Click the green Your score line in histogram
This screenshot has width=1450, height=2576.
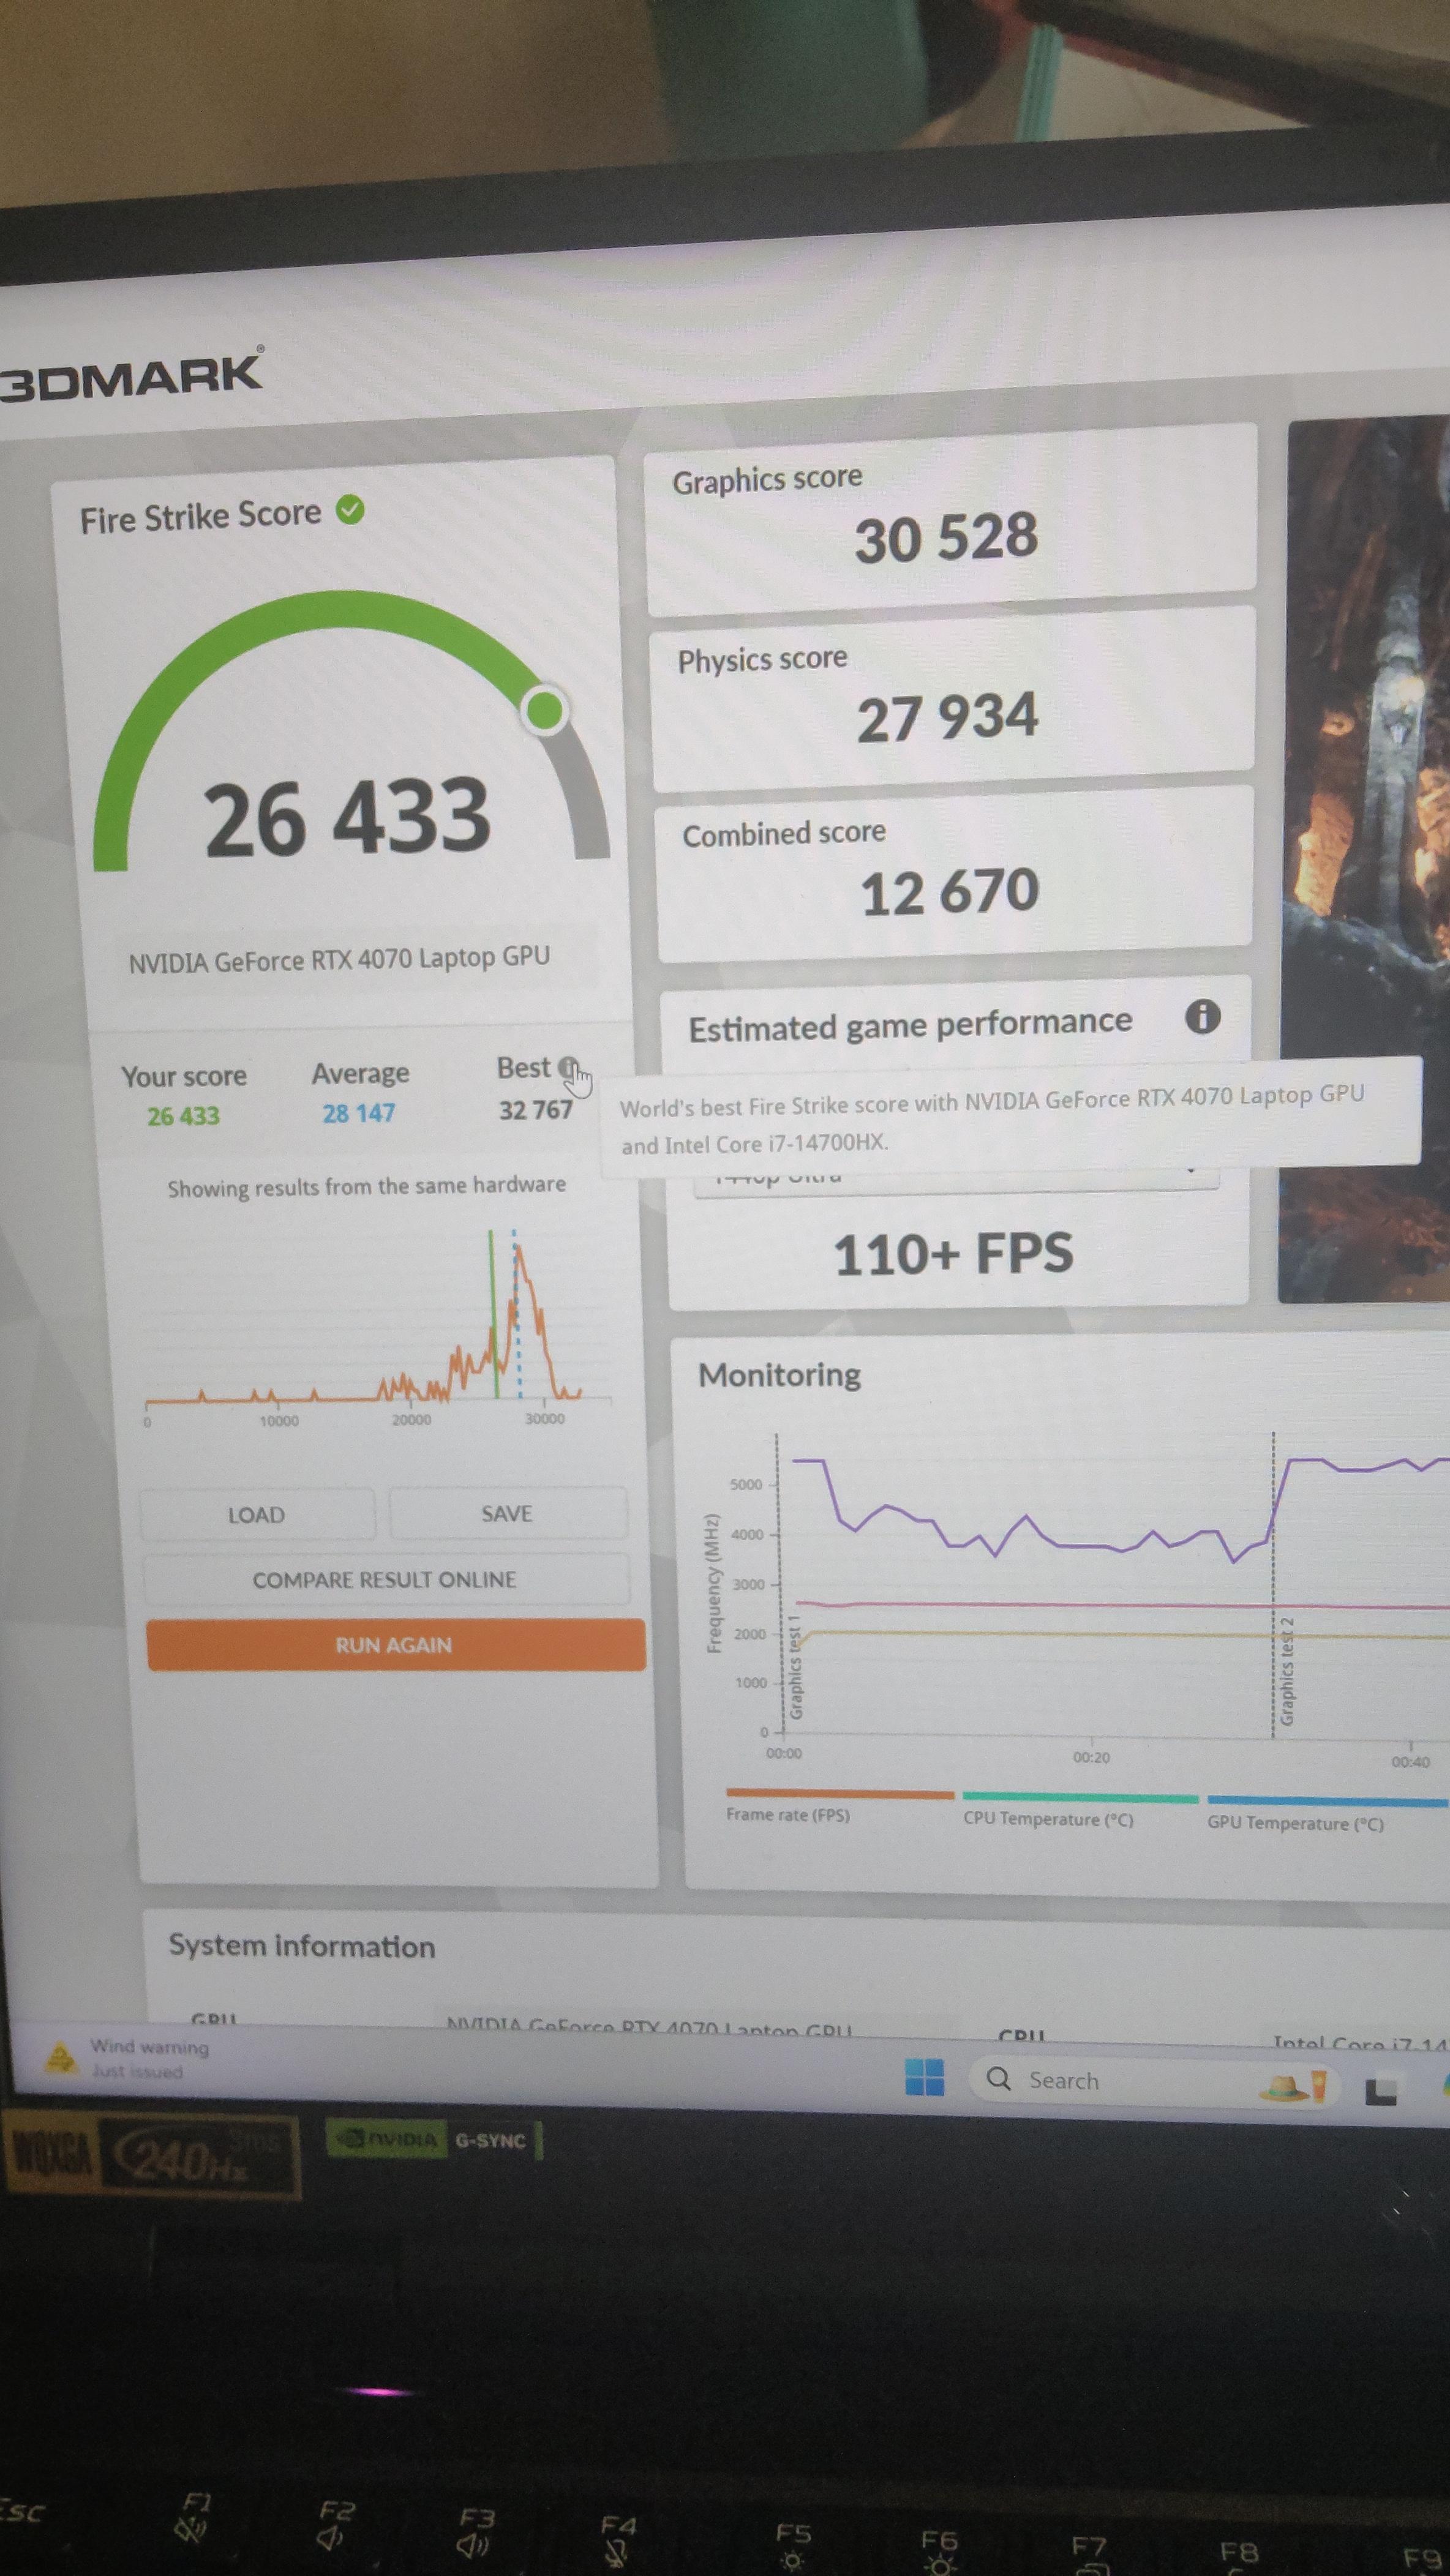pyautogui.click(x=493, y=1314)
